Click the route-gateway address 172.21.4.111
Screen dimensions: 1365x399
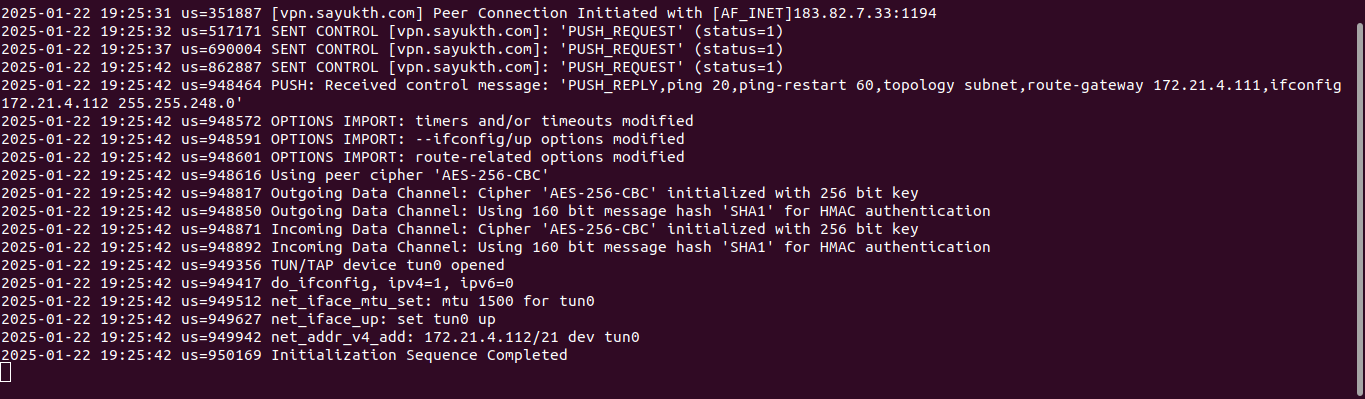(1208, 85)
